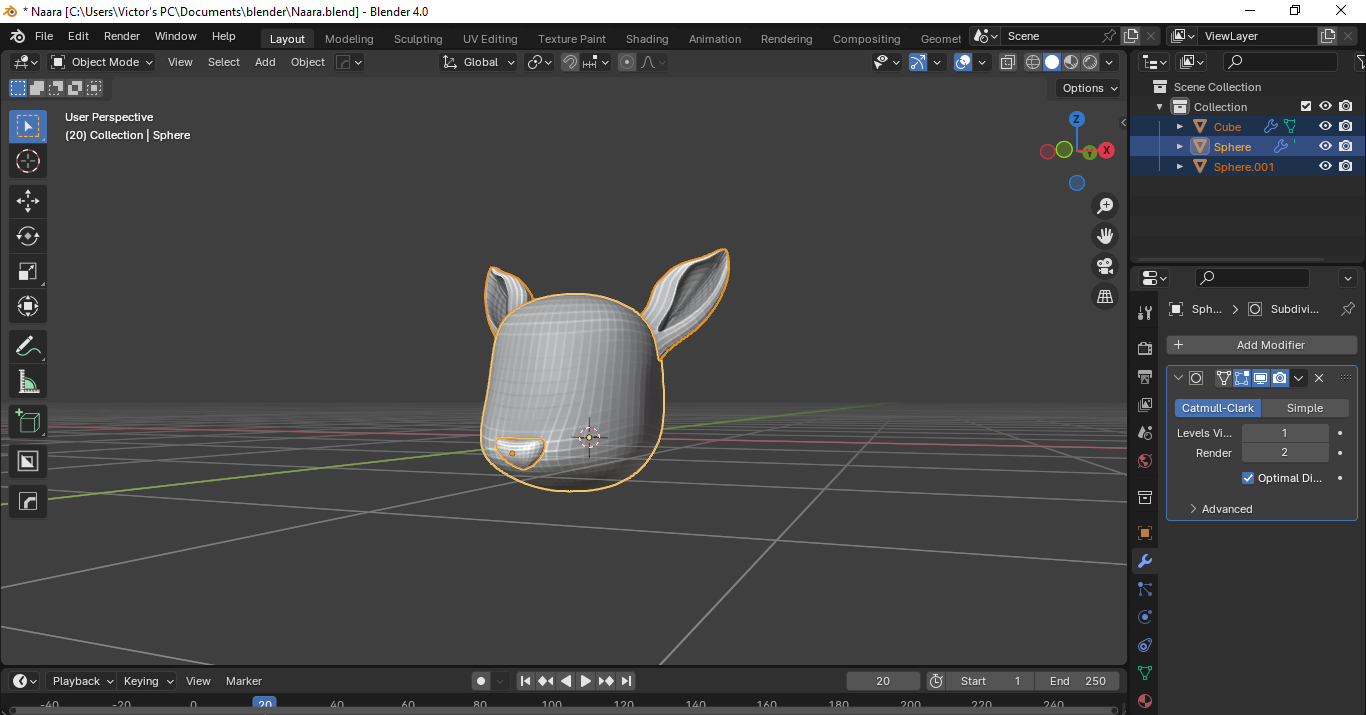Viewport: 1366px width, 715px height.
Task: Open the Output properties tab
Action: pos(1145,376)
